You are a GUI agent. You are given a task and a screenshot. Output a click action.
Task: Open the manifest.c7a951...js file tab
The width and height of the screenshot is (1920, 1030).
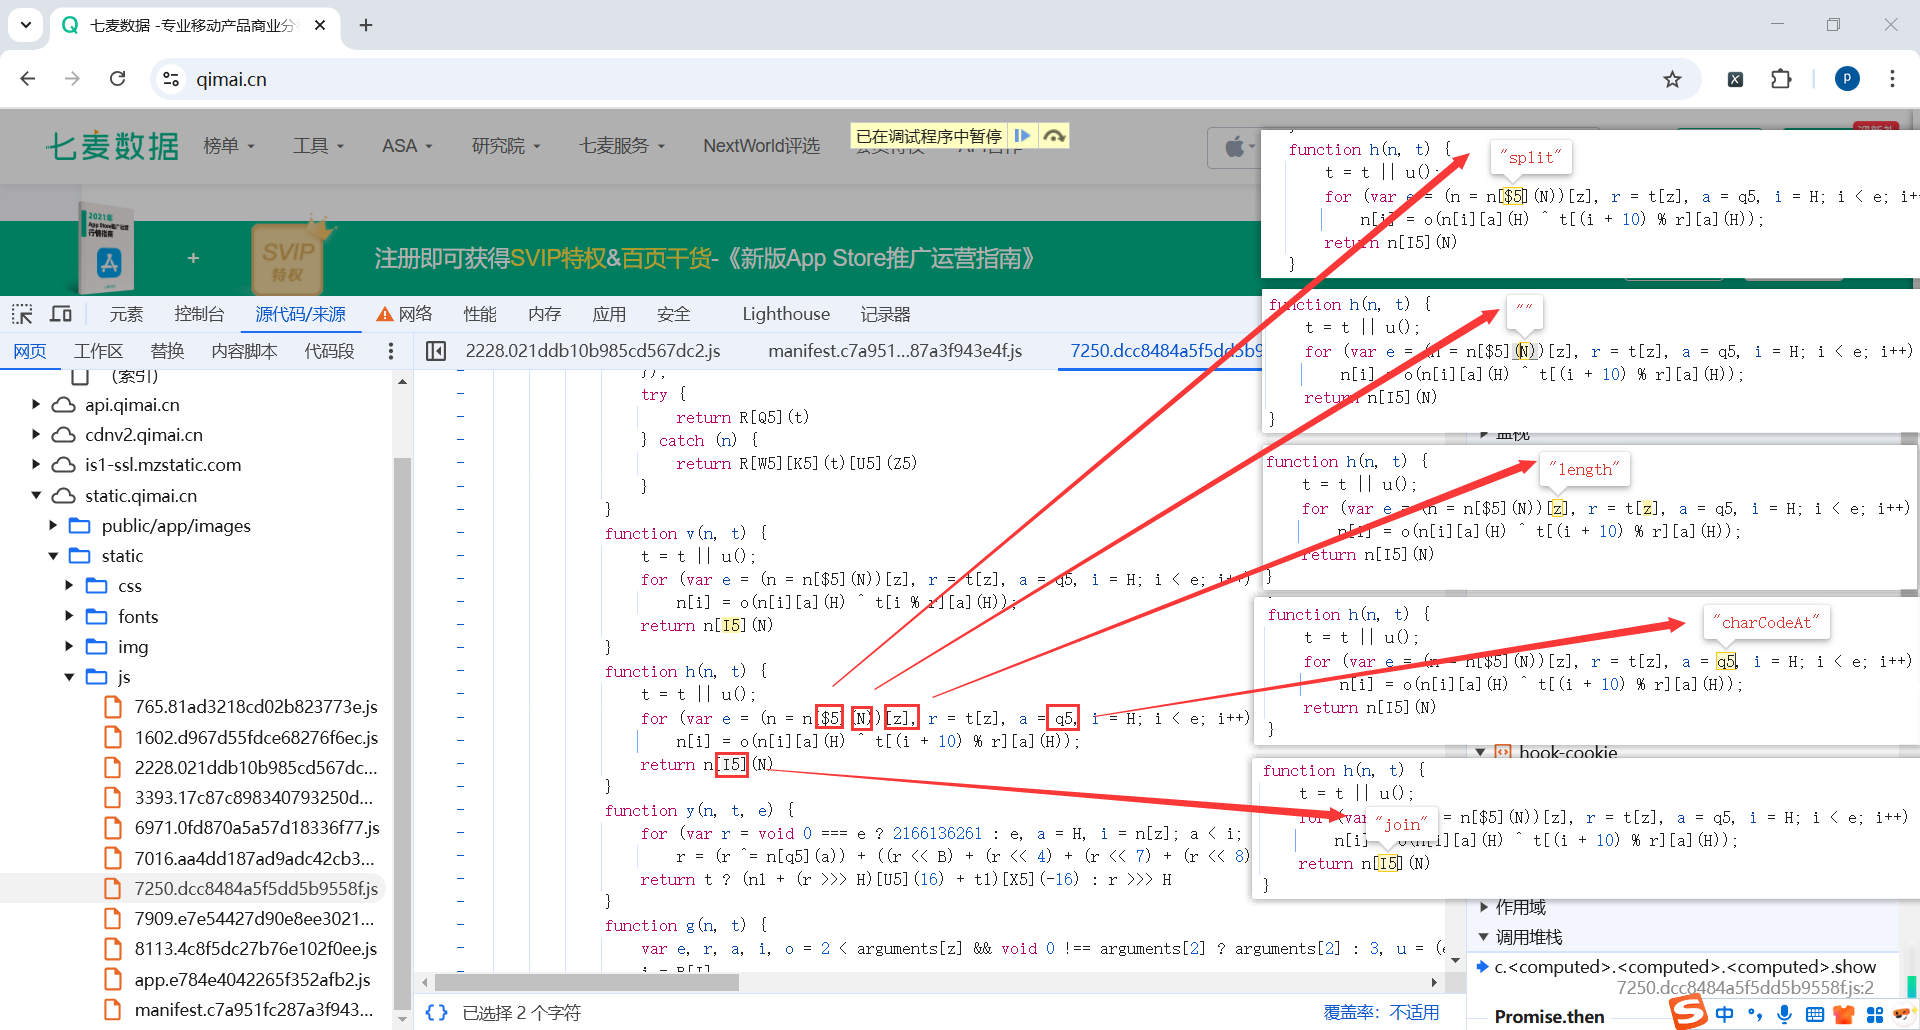[x=895, y=351]
